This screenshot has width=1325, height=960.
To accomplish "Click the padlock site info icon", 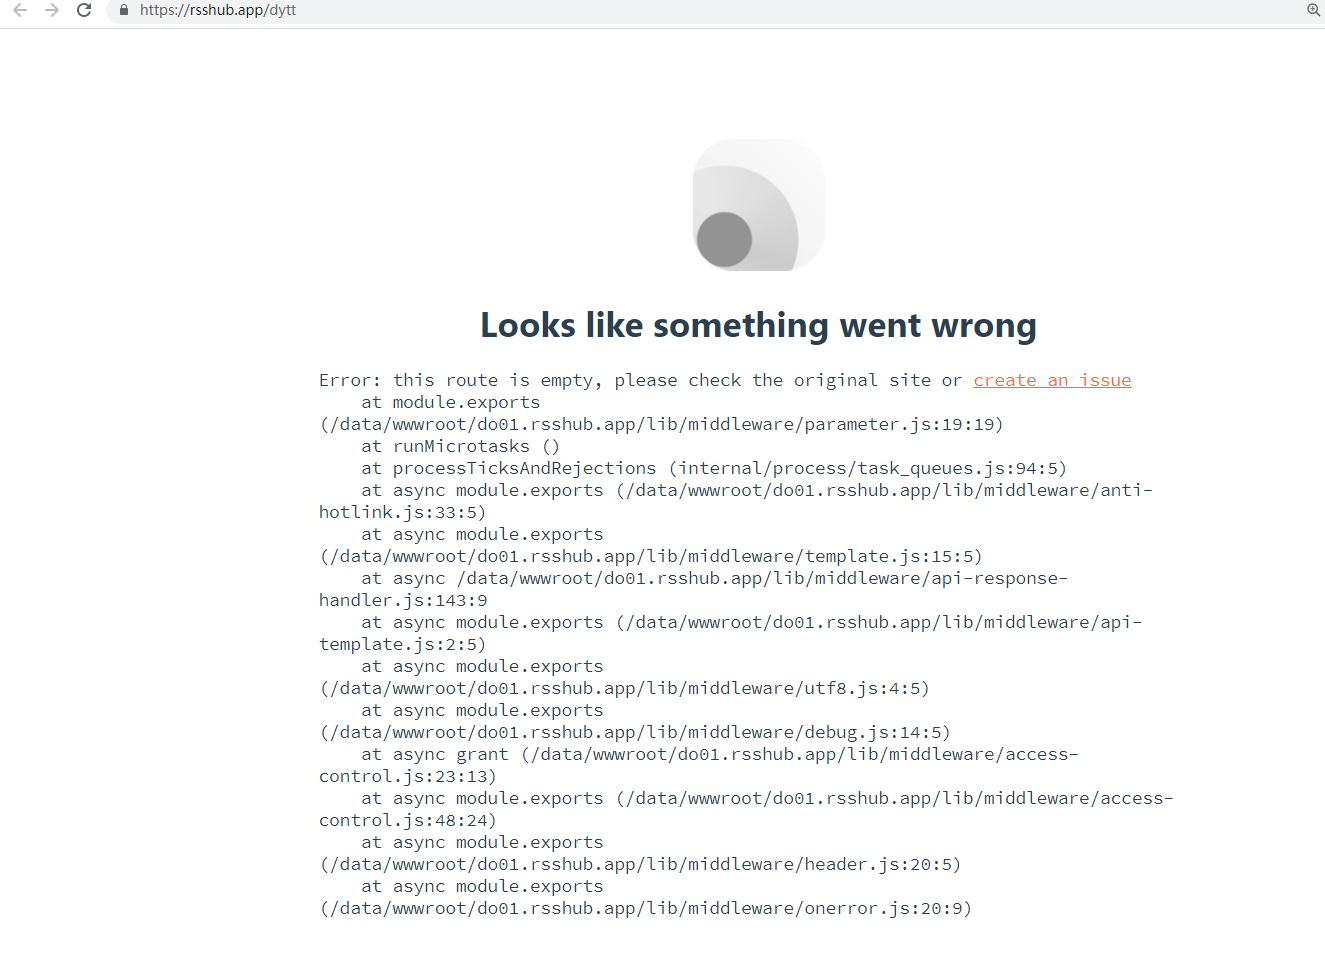I will 124,10.
